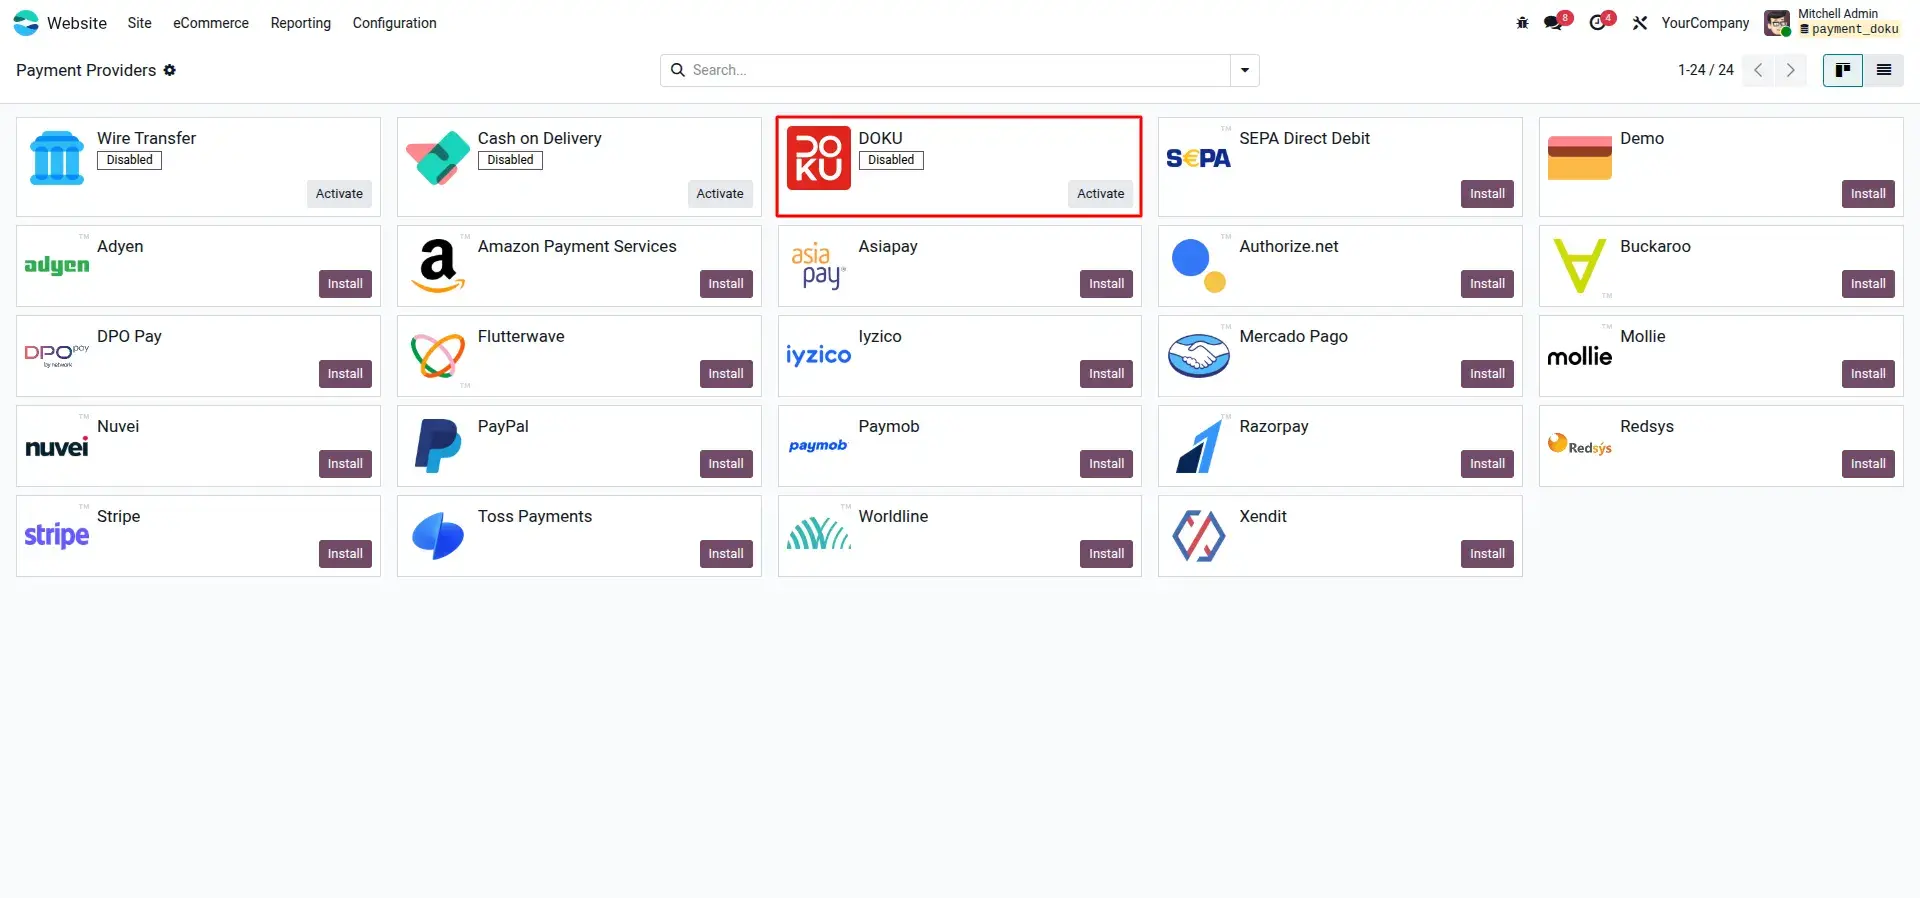
Task: Open the Site menu
Action: [x=140, y=23]
